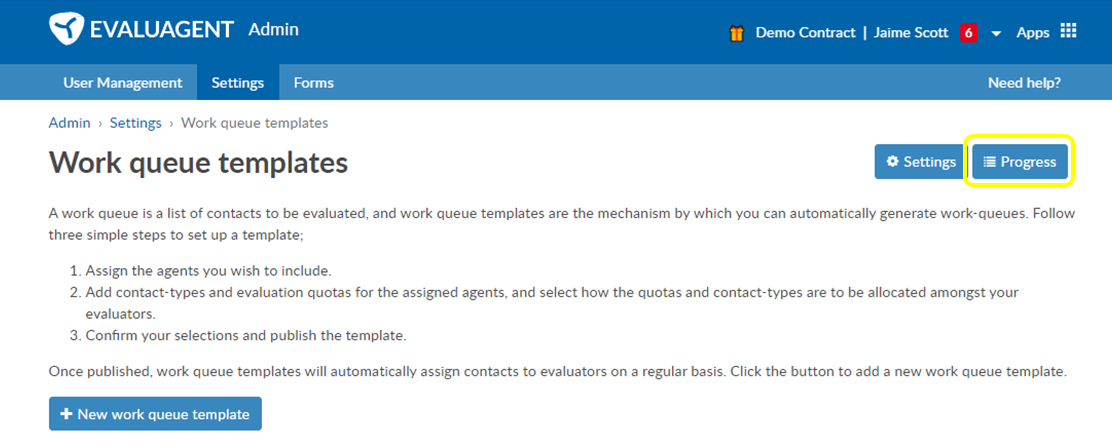Expand the user account dropdown caret
The width and height of the screenshot is (1112, 448).
click(x=996, y=34)
